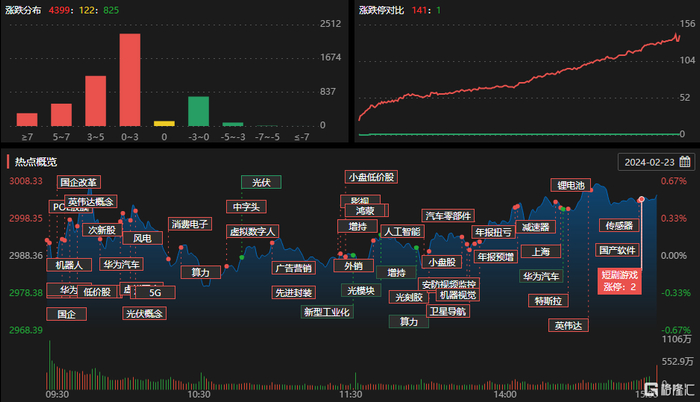700x402 pixels.
Task: Select the 传感器 tag
Action: click(619, 226)
